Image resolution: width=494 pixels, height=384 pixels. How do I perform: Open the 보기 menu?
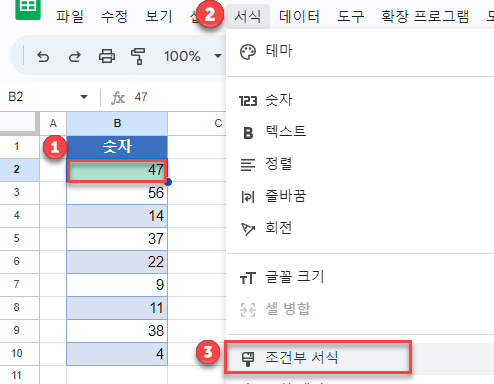coord(159,16)
